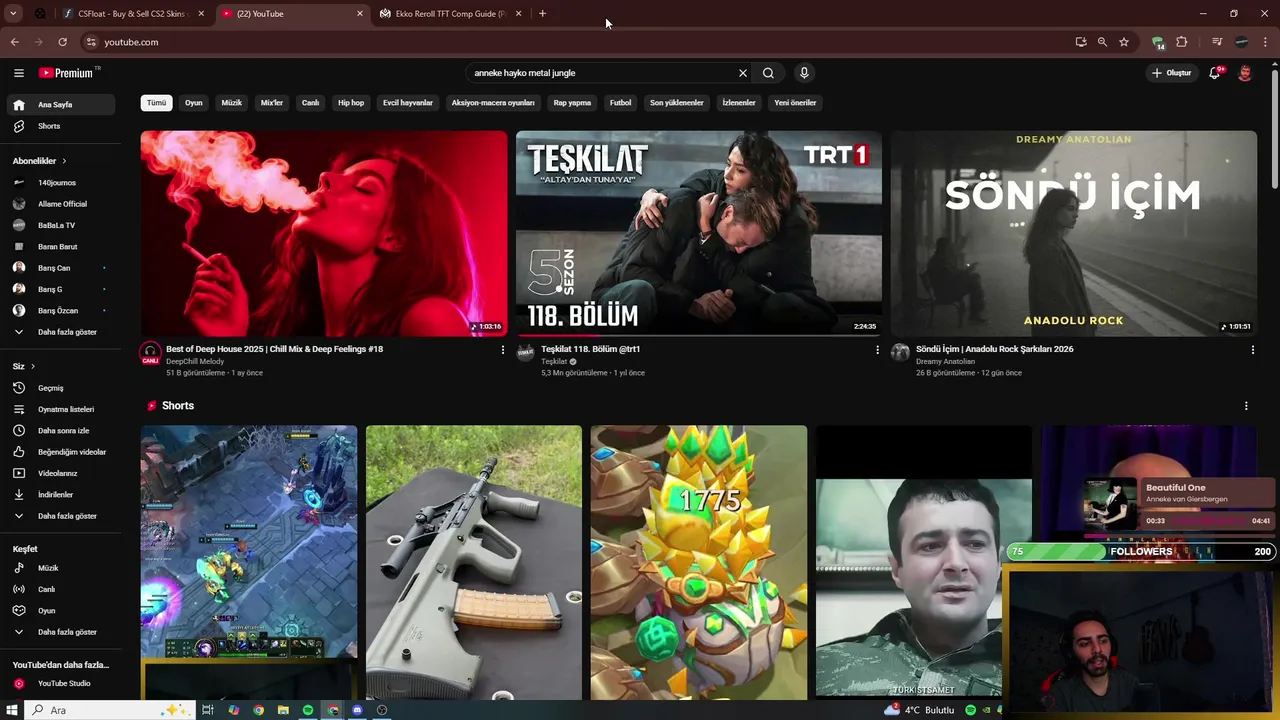Click the search magnifier button
Viewport: 1280px width, 720px height.
[x=768, y=73]
